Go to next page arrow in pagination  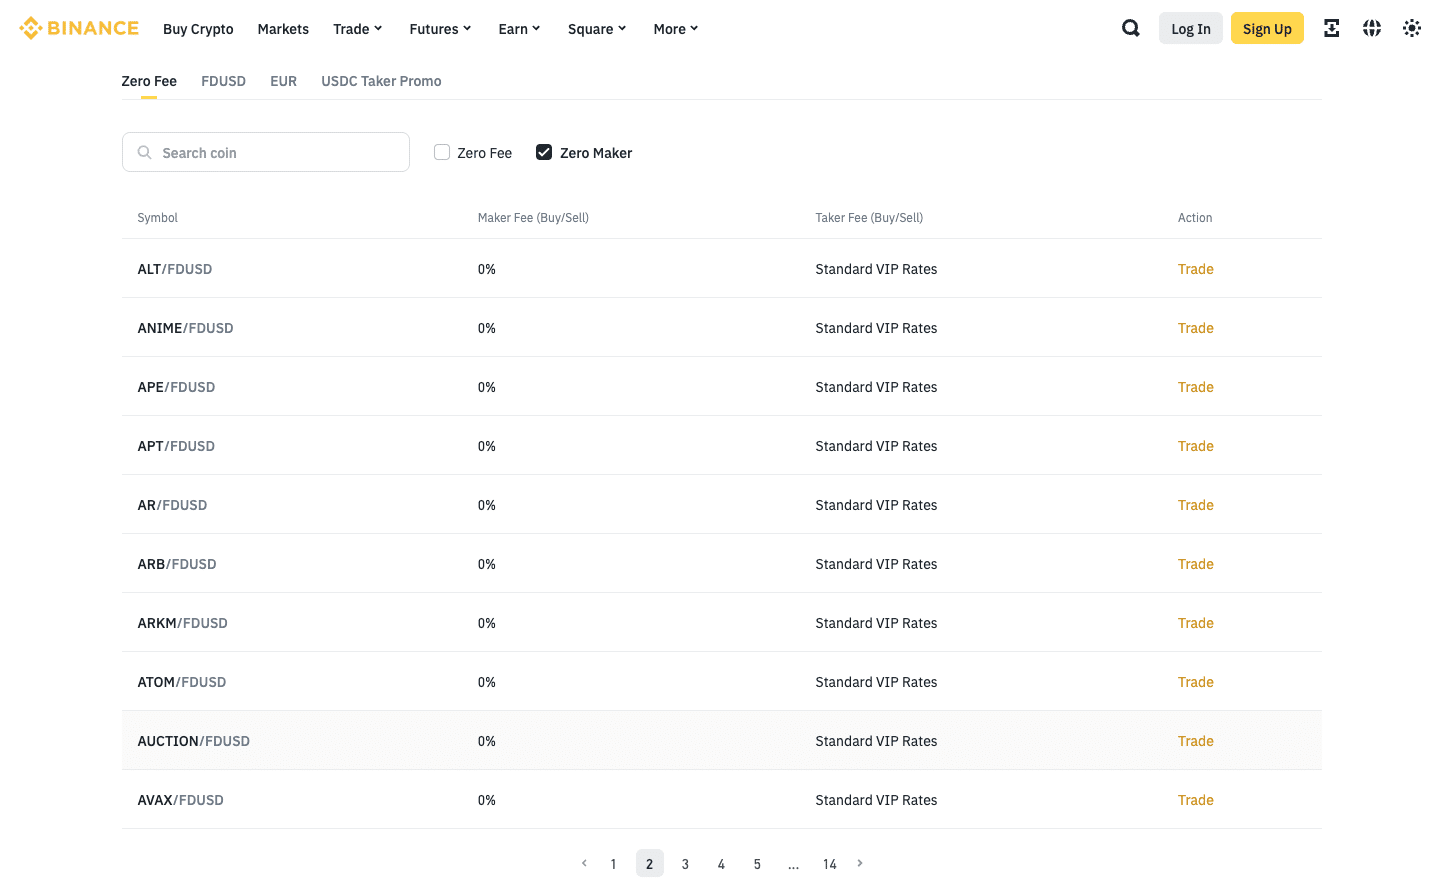point(860,863)
